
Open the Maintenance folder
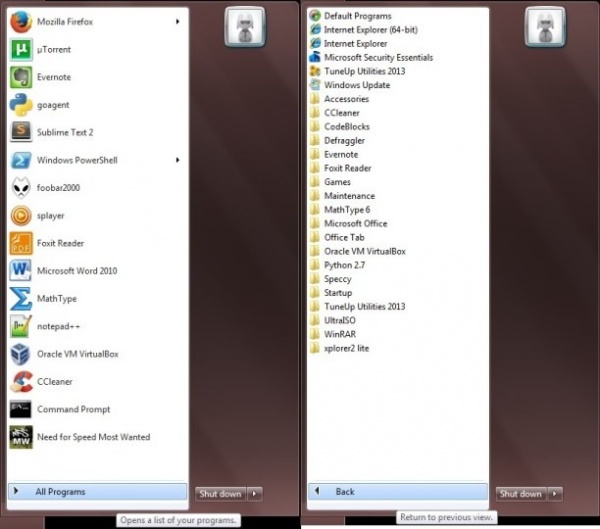coord(398,196)
